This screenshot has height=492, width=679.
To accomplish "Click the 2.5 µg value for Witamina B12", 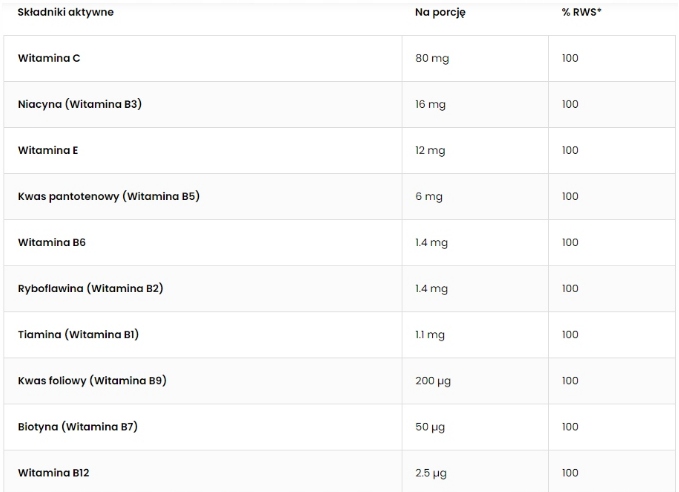I will 430,472.
